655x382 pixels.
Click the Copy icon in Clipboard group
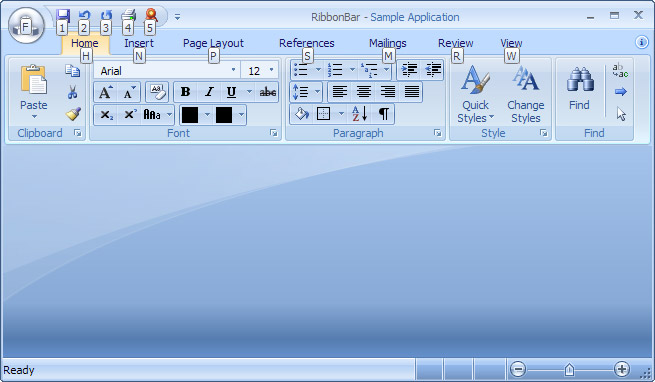pos(73,71)
